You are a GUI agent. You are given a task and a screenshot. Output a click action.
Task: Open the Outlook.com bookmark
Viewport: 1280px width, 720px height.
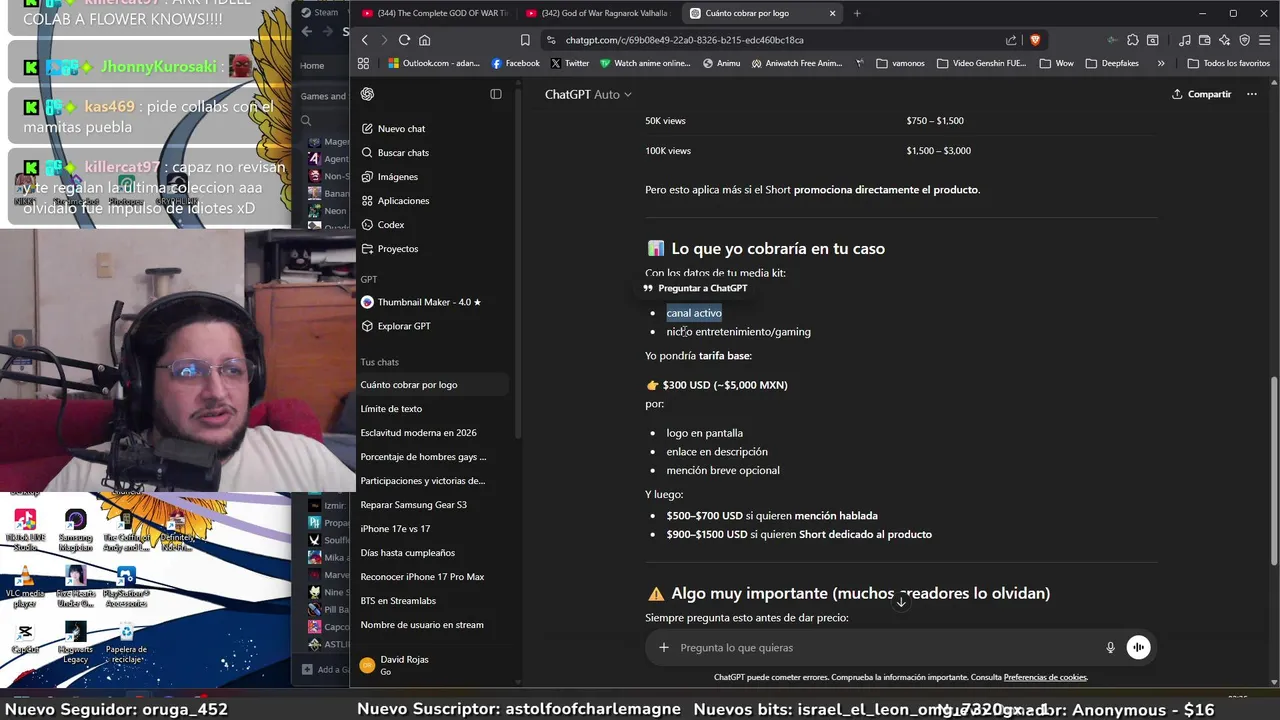(434, 63)
